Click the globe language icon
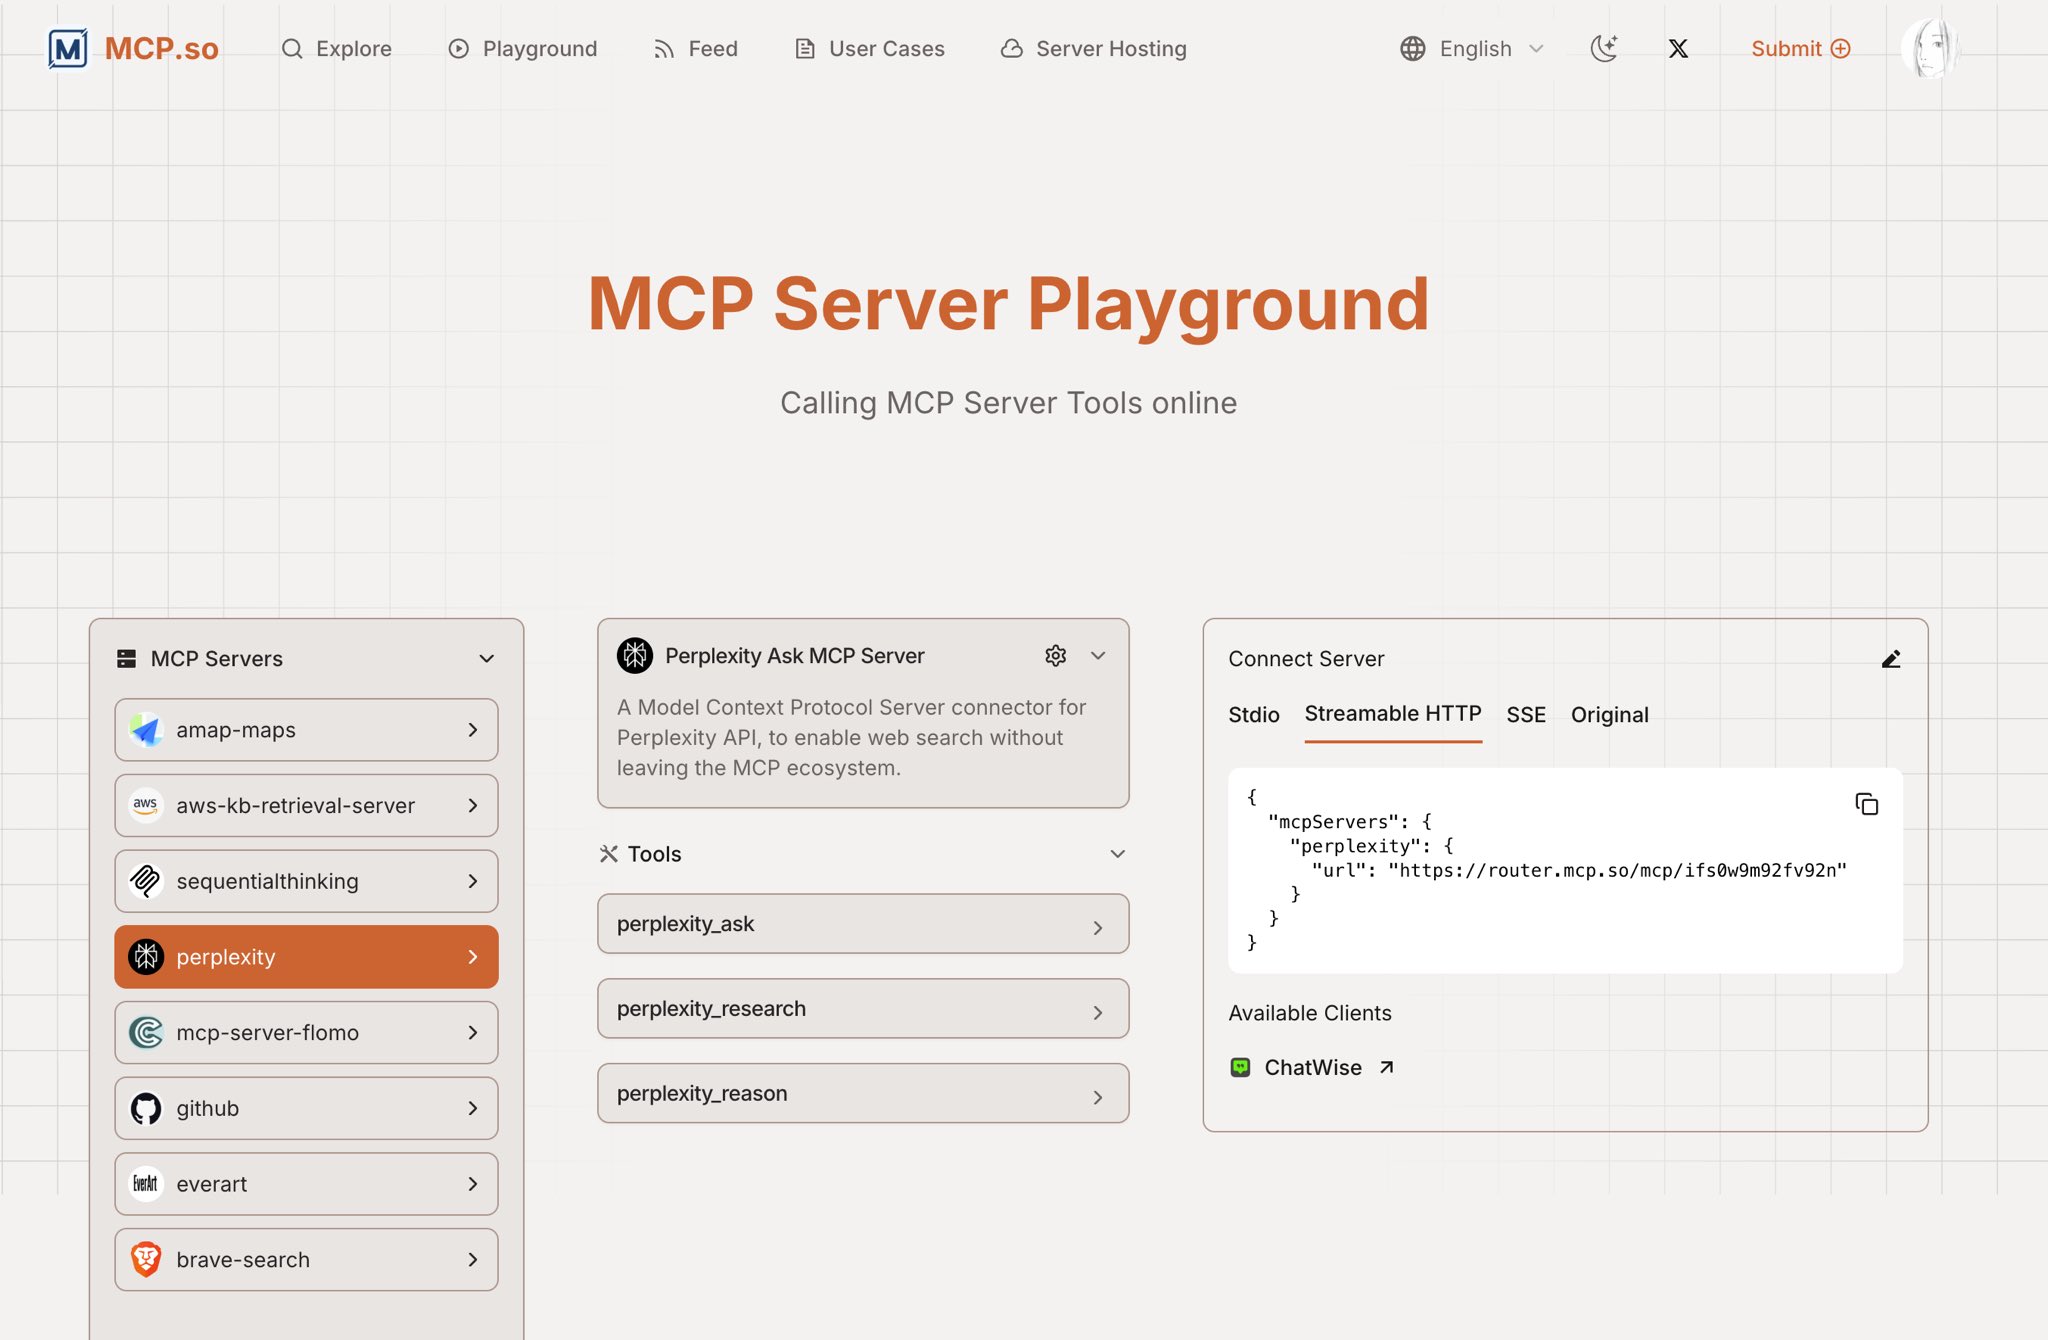 tap(1412, 48)
